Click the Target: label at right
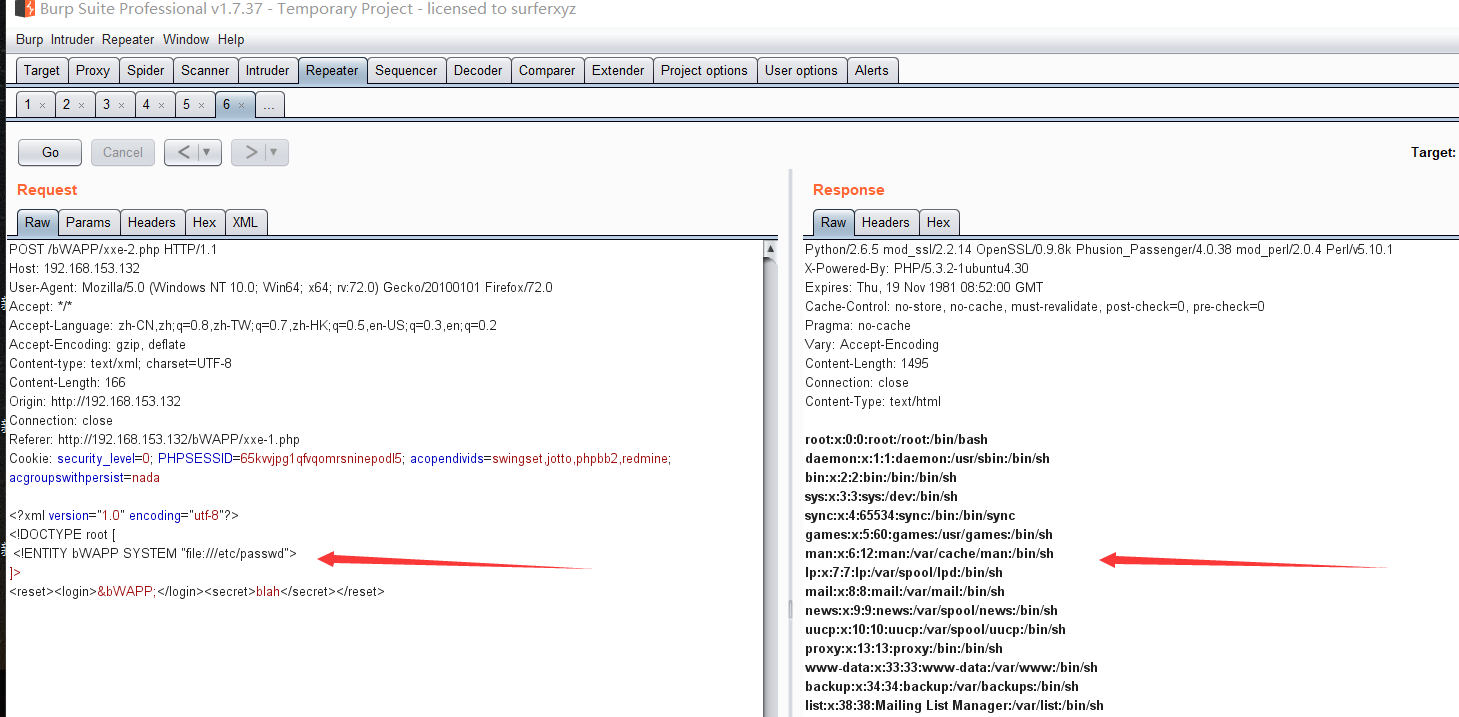 (x=1433, y=152)
